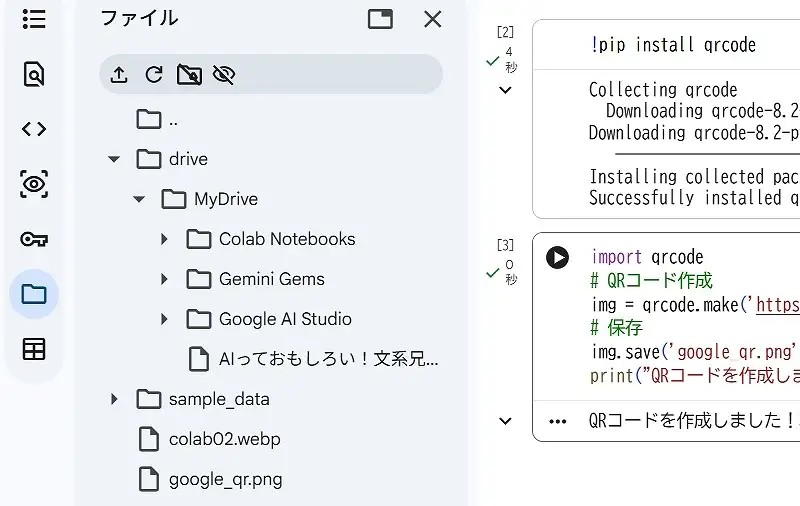Open the variable inspector eye-scan icon
This screenshot has height=506, width=800.
[34, 184]
